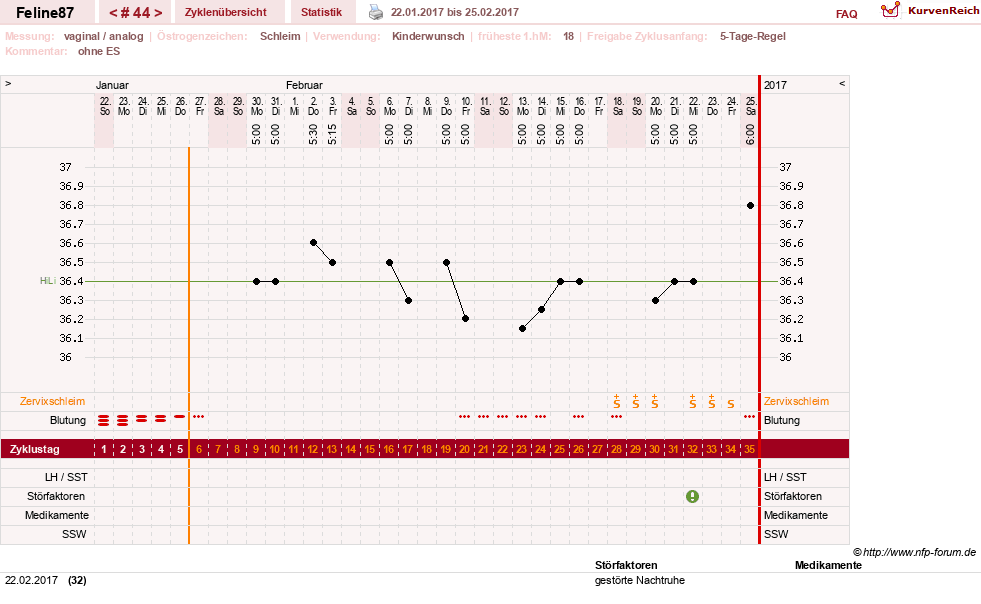Screen dimensions: 981x604
Task: Click the 5:15 measurement time on 3 Feb
Action: [x=333, y=134]
